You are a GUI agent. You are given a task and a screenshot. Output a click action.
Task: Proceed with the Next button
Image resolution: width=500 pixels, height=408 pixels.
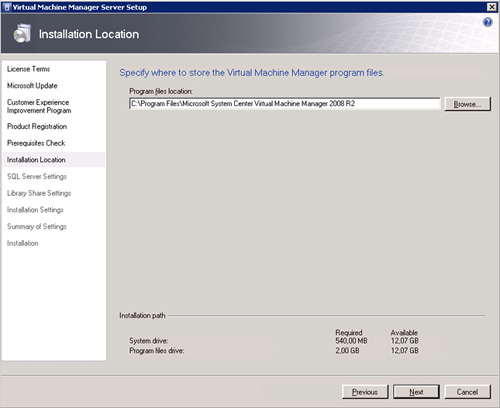[416, 392]
